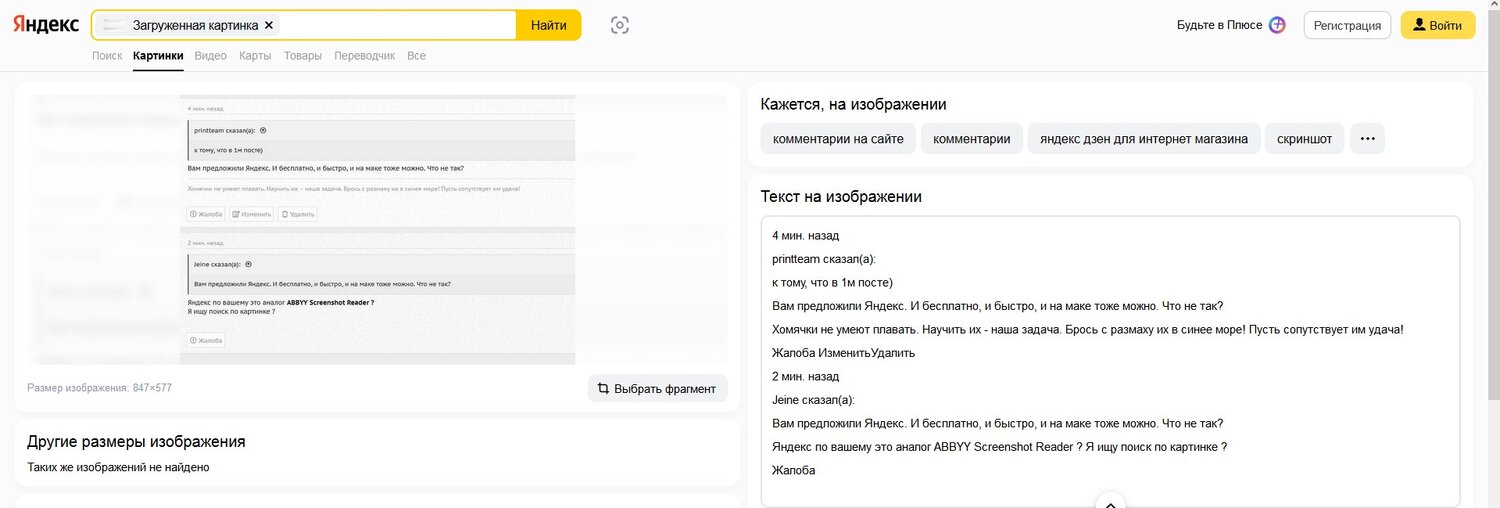This screenshot has height=508, width=1500.
Task: Click the uploaded screenshot preview image
Action: [377, 229]
